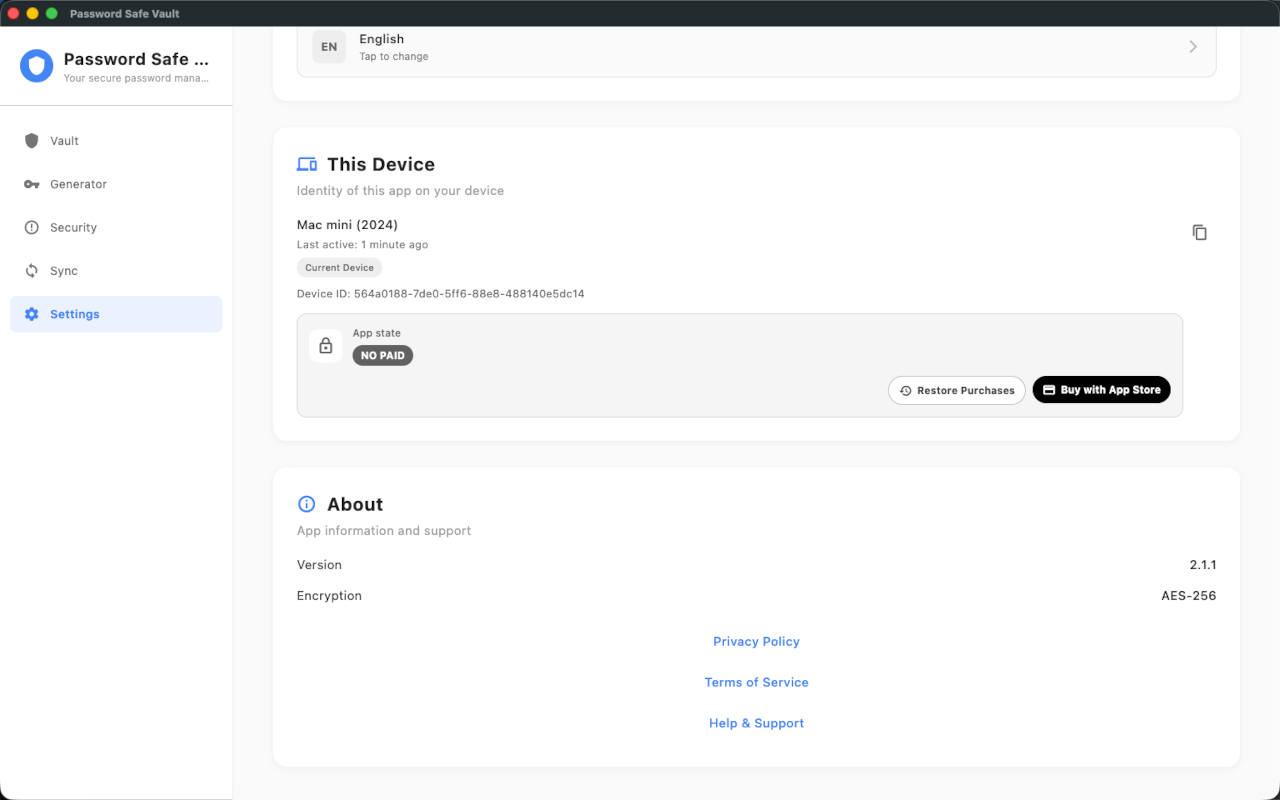Click the About info circle icon

307,504
